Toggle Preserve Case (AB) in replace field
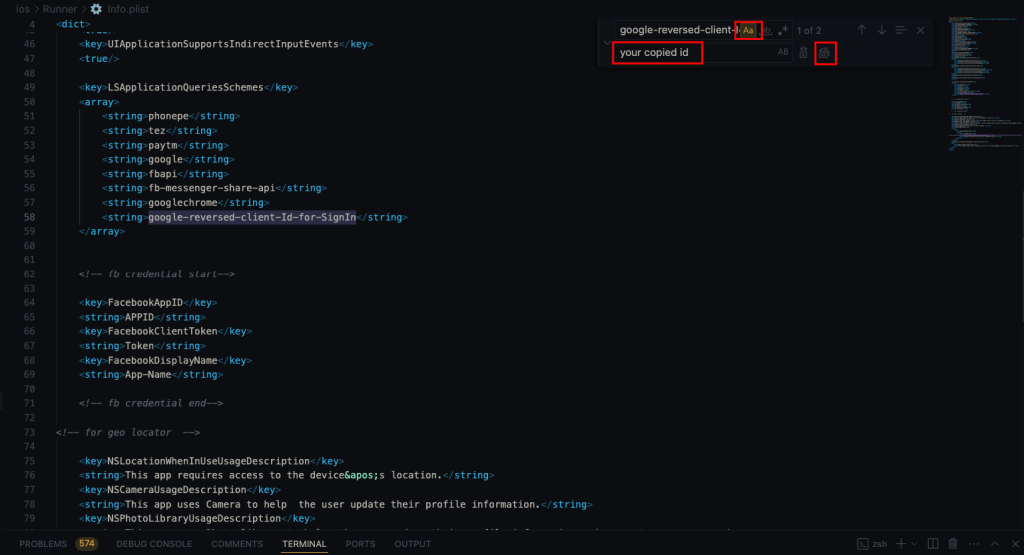This screenshot has width=1024, height=555. (783, 52)
